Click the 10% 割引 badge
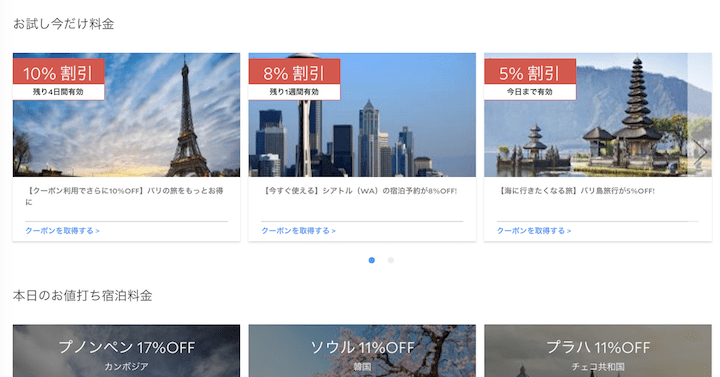 (x=58, y=72)
